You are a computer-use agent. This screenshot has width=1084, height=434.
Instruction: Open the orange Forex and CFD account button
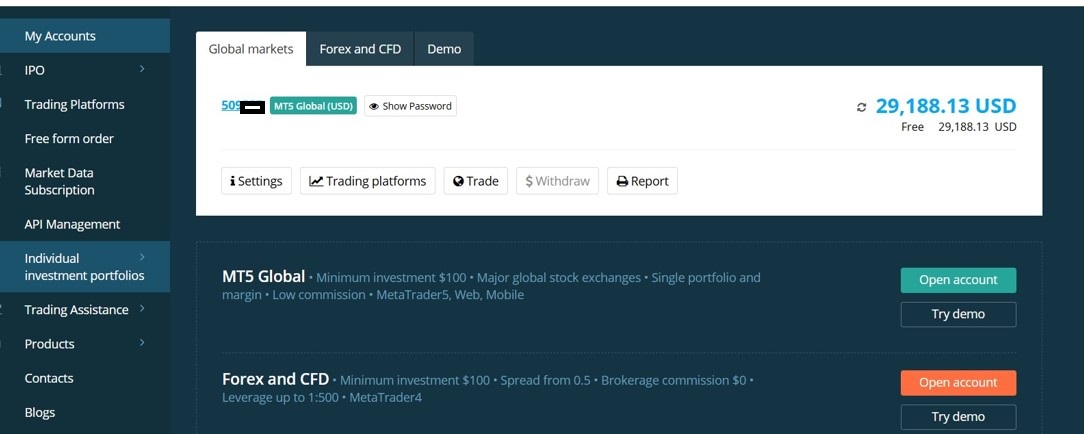click(958, 383)
